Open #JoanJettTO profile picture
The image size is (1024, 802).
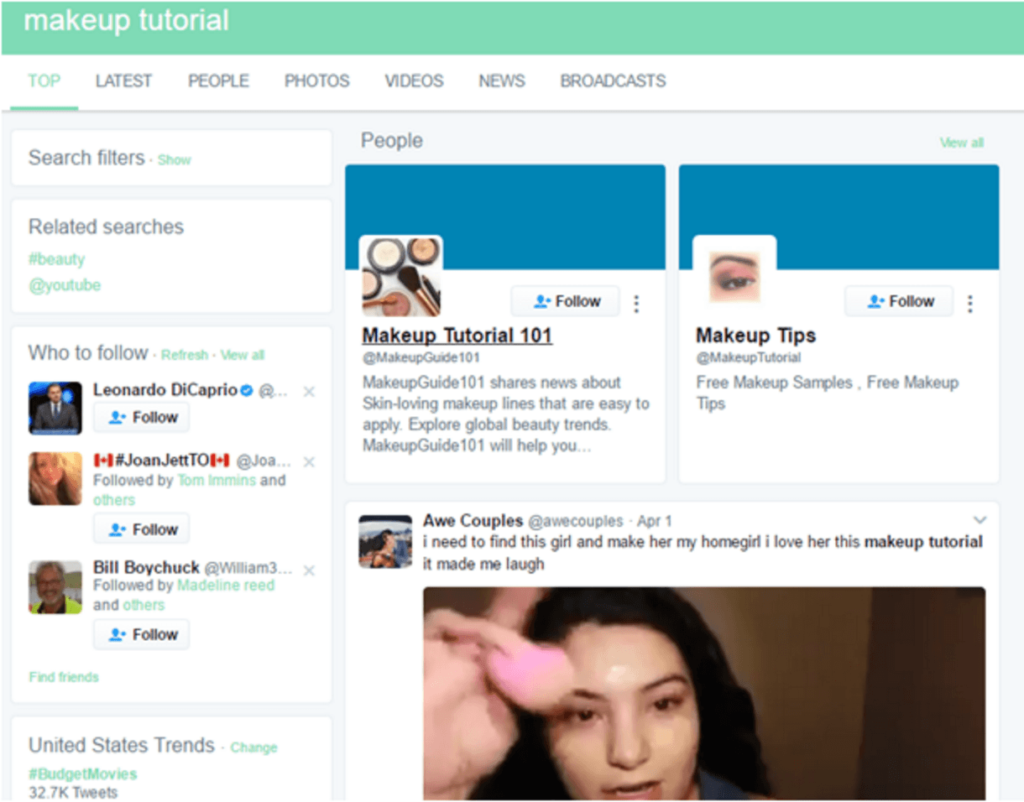[x=56, y=479]
